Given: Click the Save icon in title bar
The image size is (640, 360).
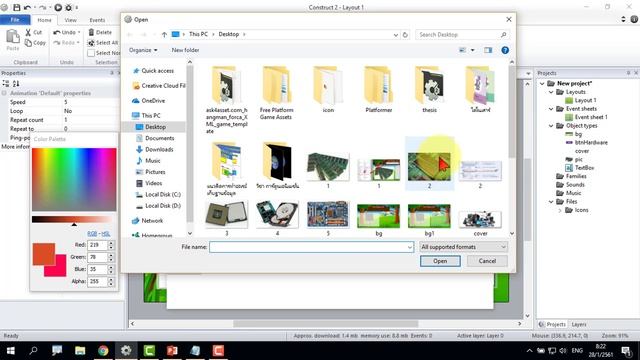Looking at the screenshot, I should pos(17,7).
